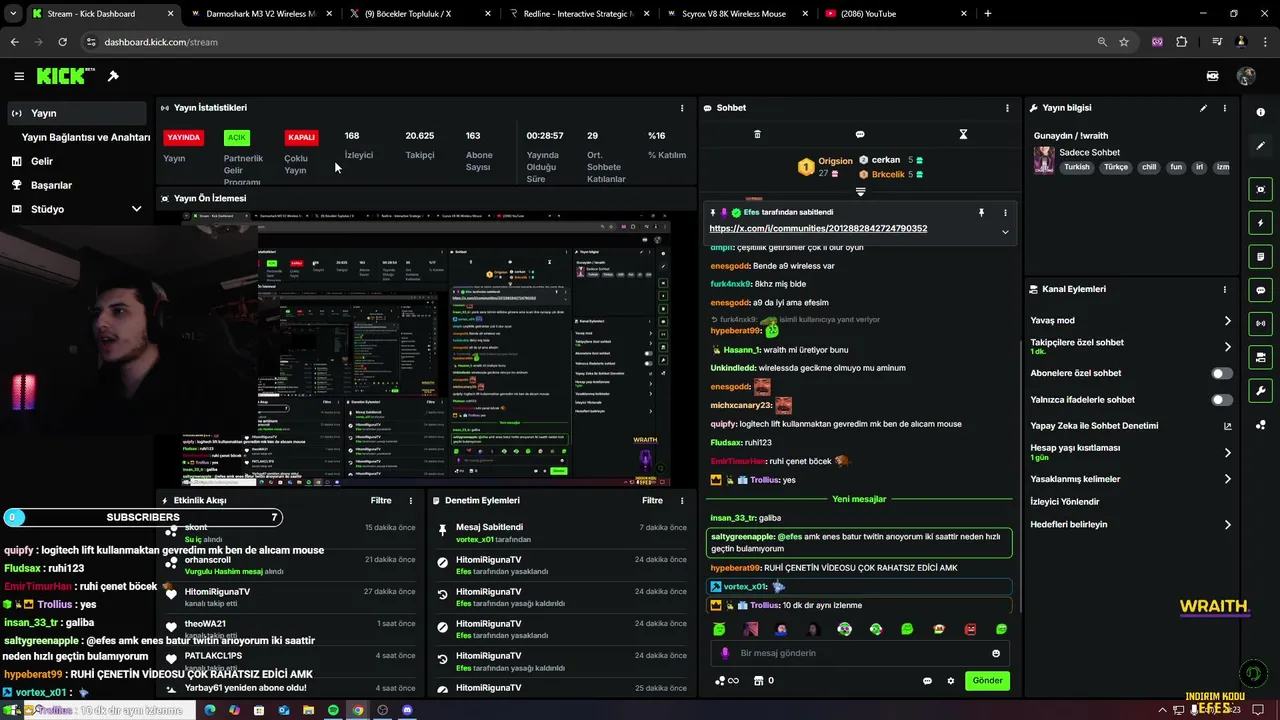Click the Yeni mesajlar divider button

(x=859, y=499)
